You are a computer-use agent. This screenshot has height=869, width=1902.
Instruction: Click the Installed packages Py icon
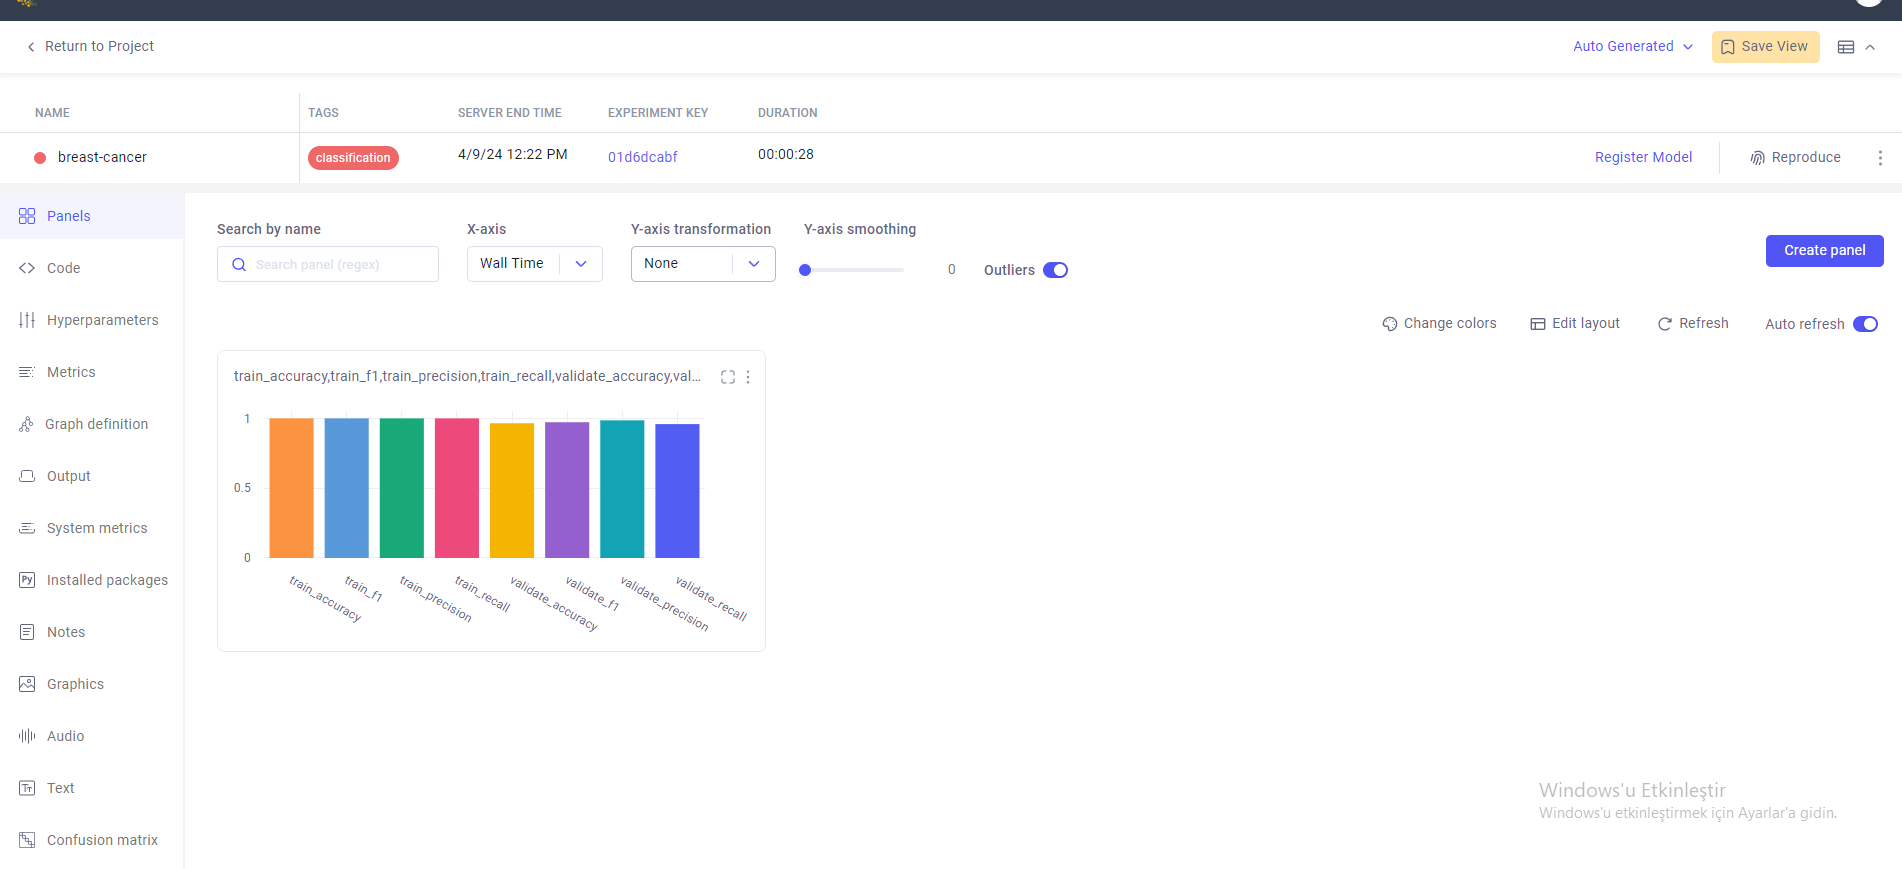click(x=27, y=580)
